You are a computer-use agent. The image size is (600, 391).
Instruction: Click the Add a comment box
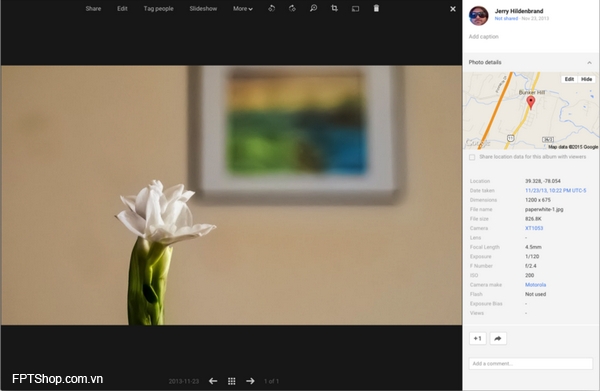click(x=531, y=363)
